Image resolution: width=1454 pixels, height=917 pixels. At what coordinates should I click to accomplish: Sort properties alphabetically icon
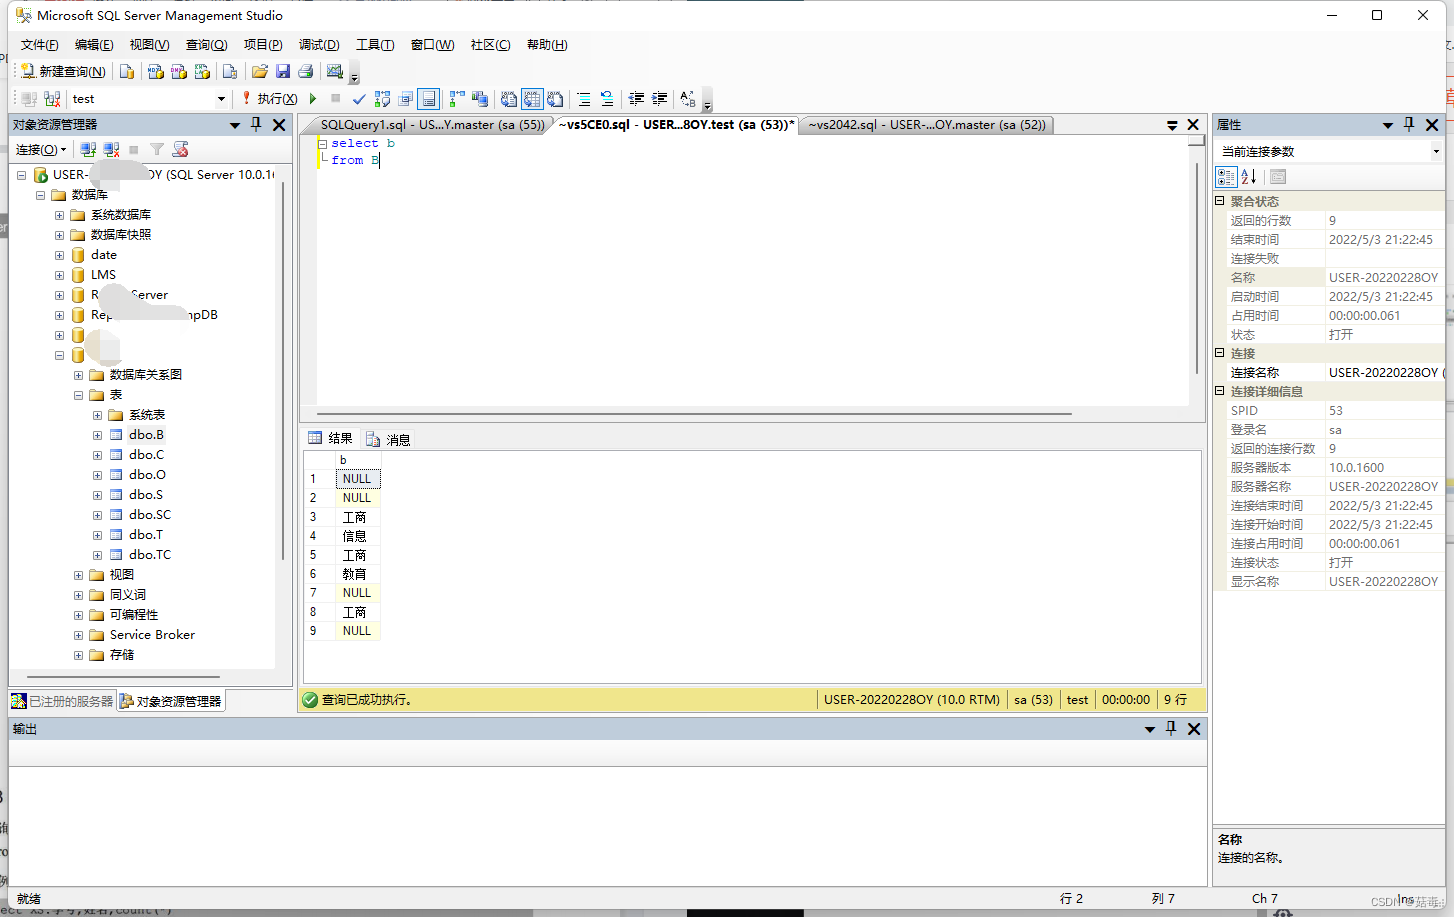click(x=1249, y=177)
